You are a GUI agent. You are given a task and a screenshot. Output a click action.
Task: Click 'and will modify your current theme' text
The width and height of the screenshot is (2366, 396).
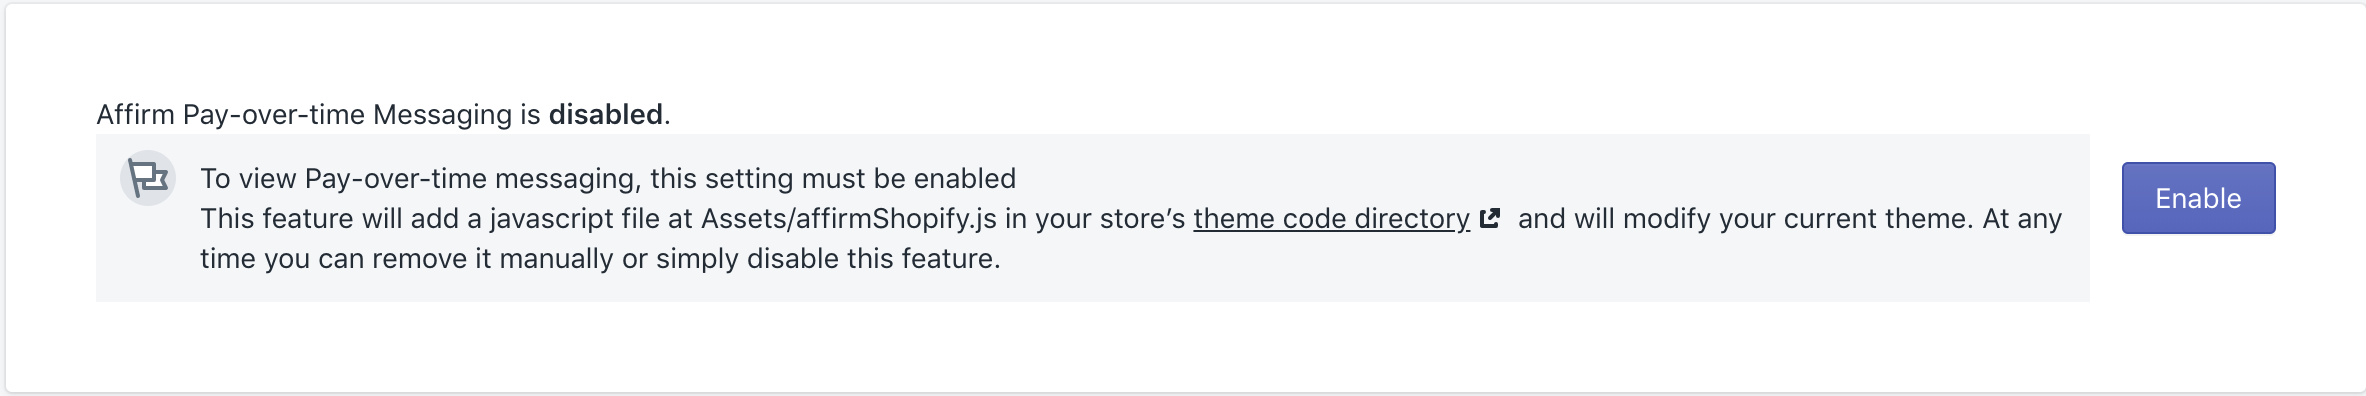pyautogui.click(x=1743, y=218)
